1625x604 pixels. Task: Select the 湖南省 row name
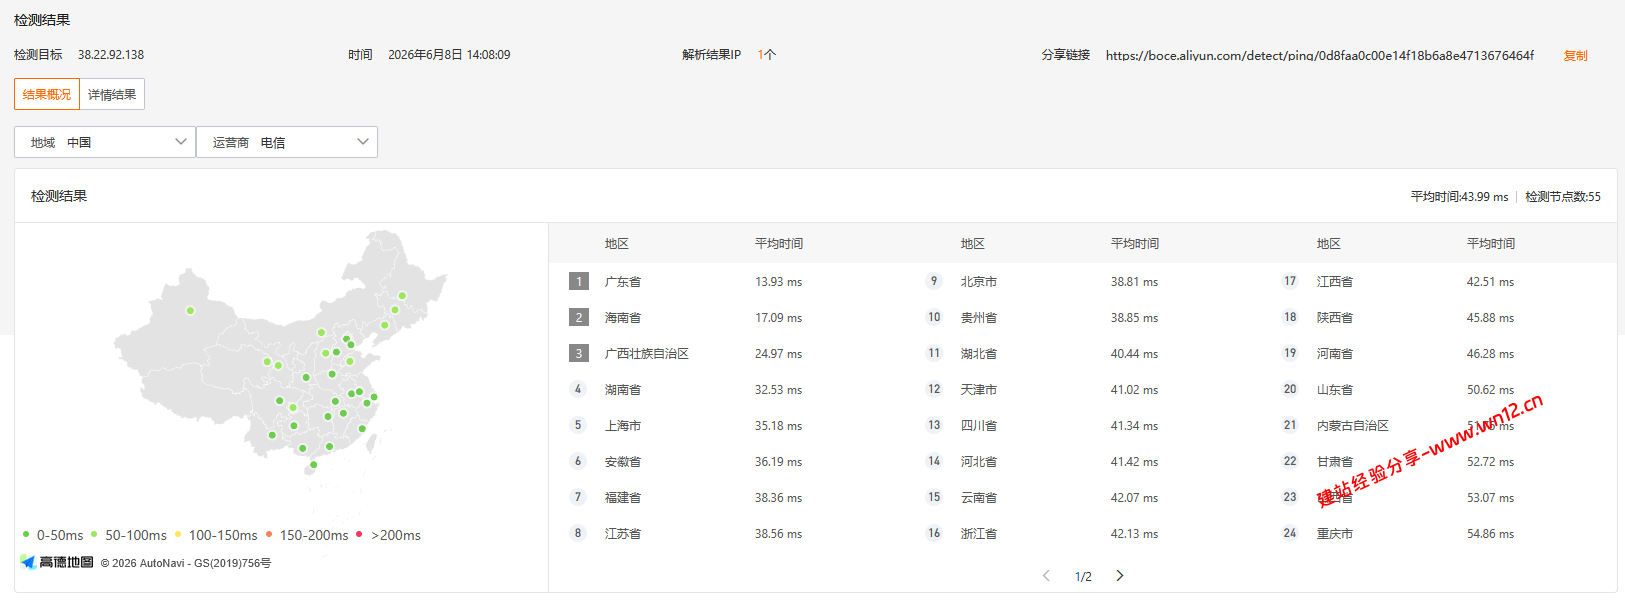point(623,390)
